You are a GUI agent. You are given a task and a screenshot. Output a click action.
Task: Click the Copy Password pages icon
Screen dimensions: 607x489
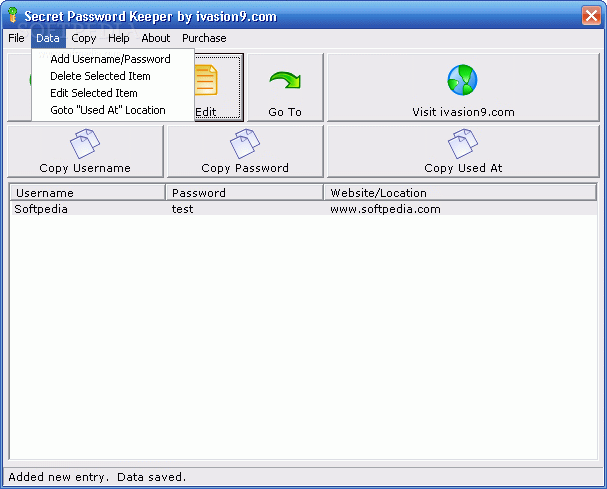[245, 144]
